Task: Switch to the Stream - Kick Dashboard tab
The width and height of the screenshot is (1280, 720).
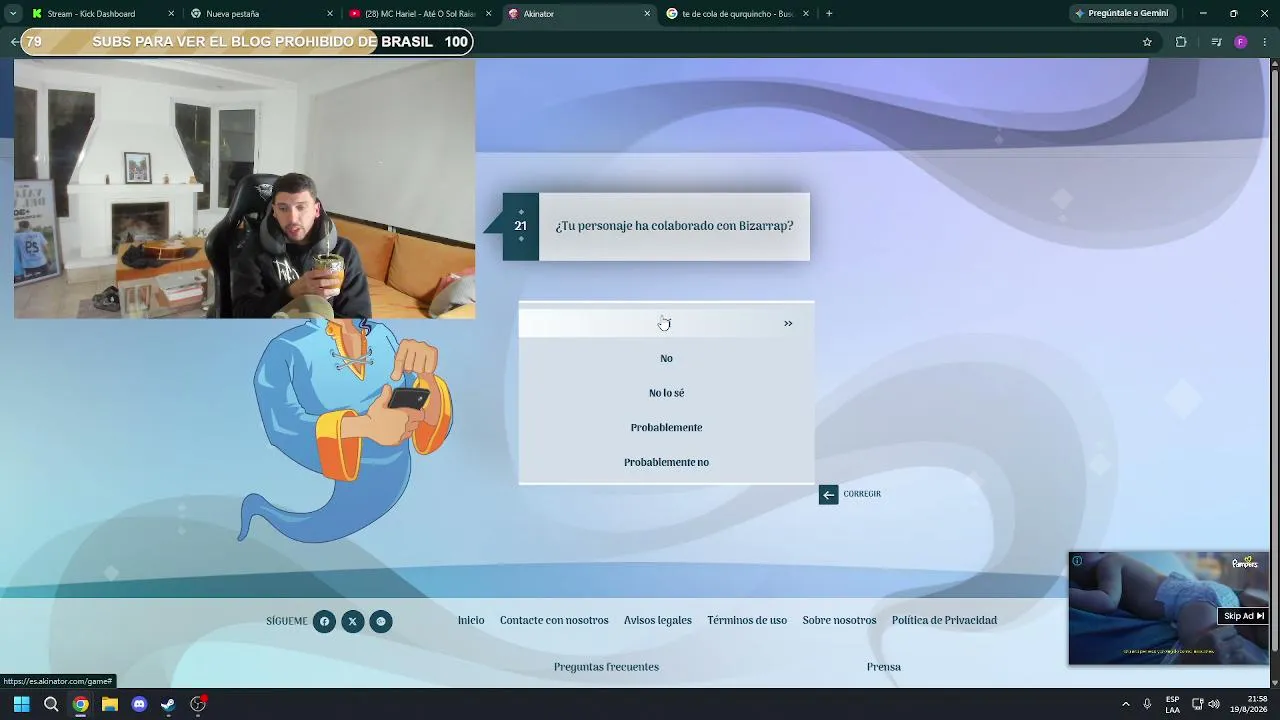Action: coord(103,14)
